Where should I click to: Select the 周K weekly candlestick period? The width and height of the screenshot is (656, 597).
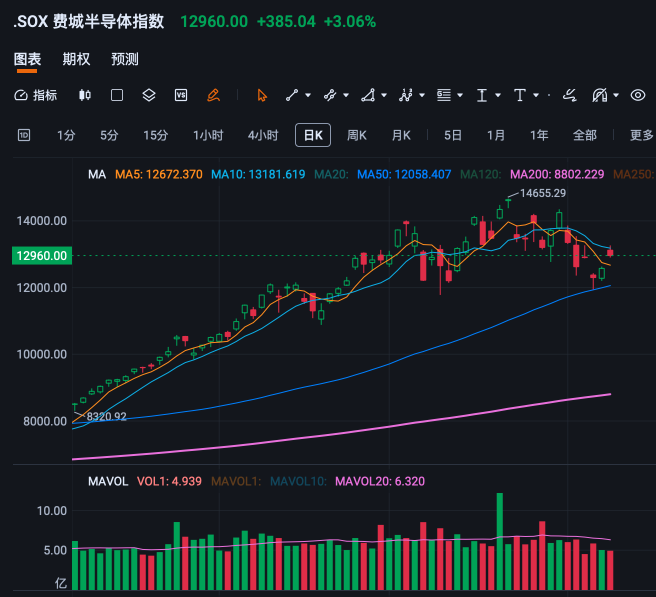tap(356, 135)
